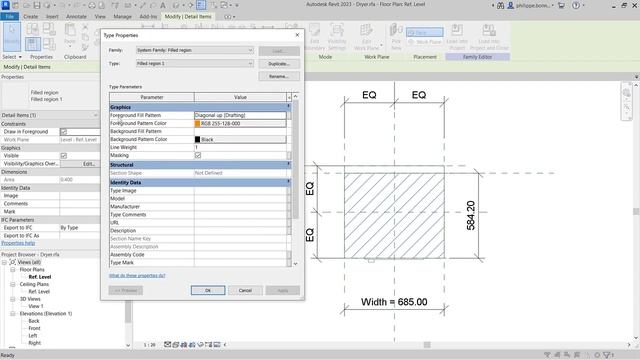
Task: Open the Family dropdown in Type Properties
Action: click(x=195, y=50)
